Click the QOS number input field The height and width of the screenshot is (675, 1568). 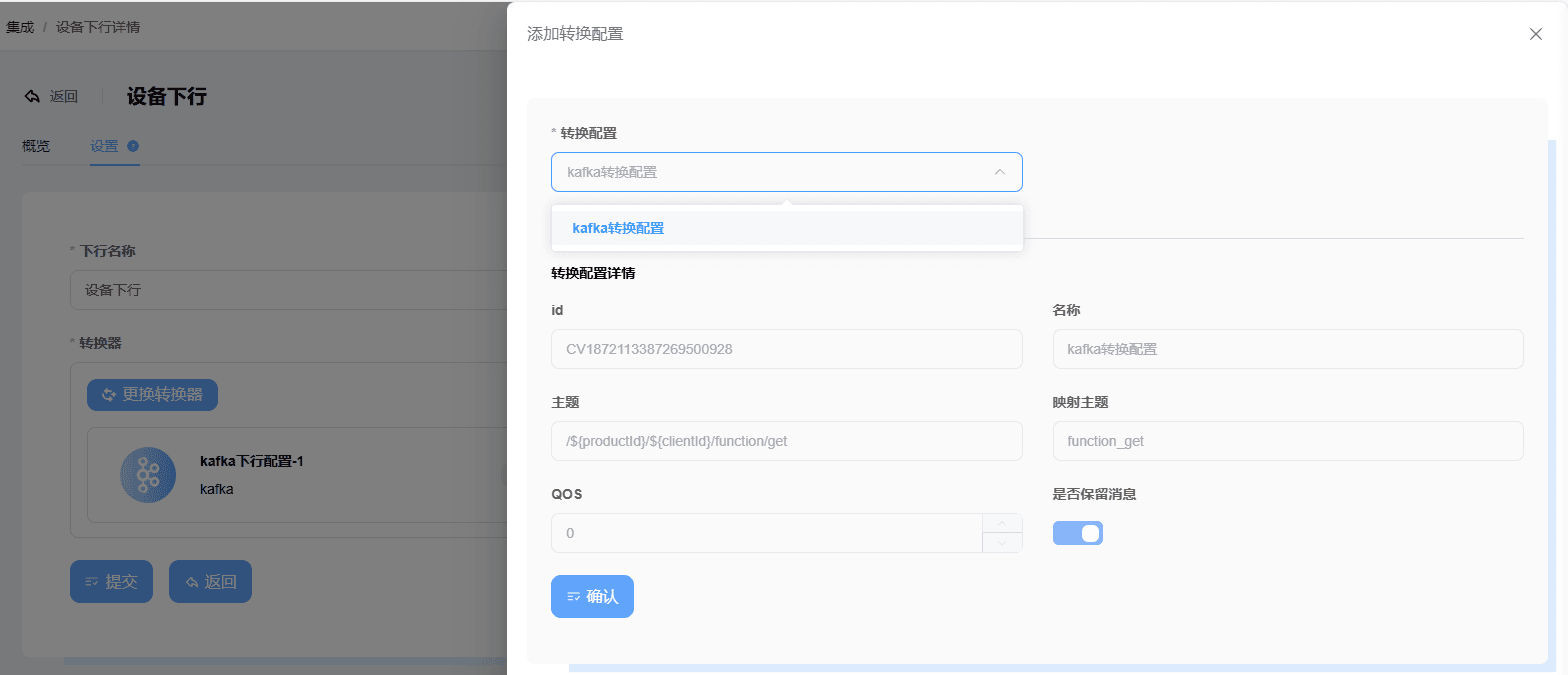pyautogui.click(x=767, y=533)
